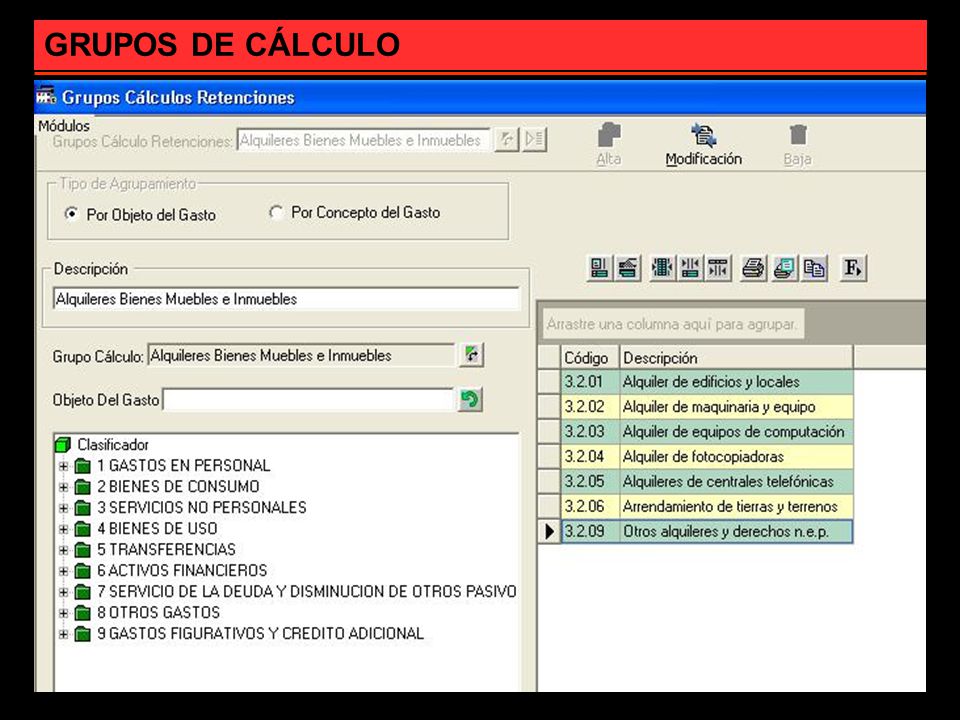Click the Descripción column header in the grid
Screen dimensions: 960x720
736,358
